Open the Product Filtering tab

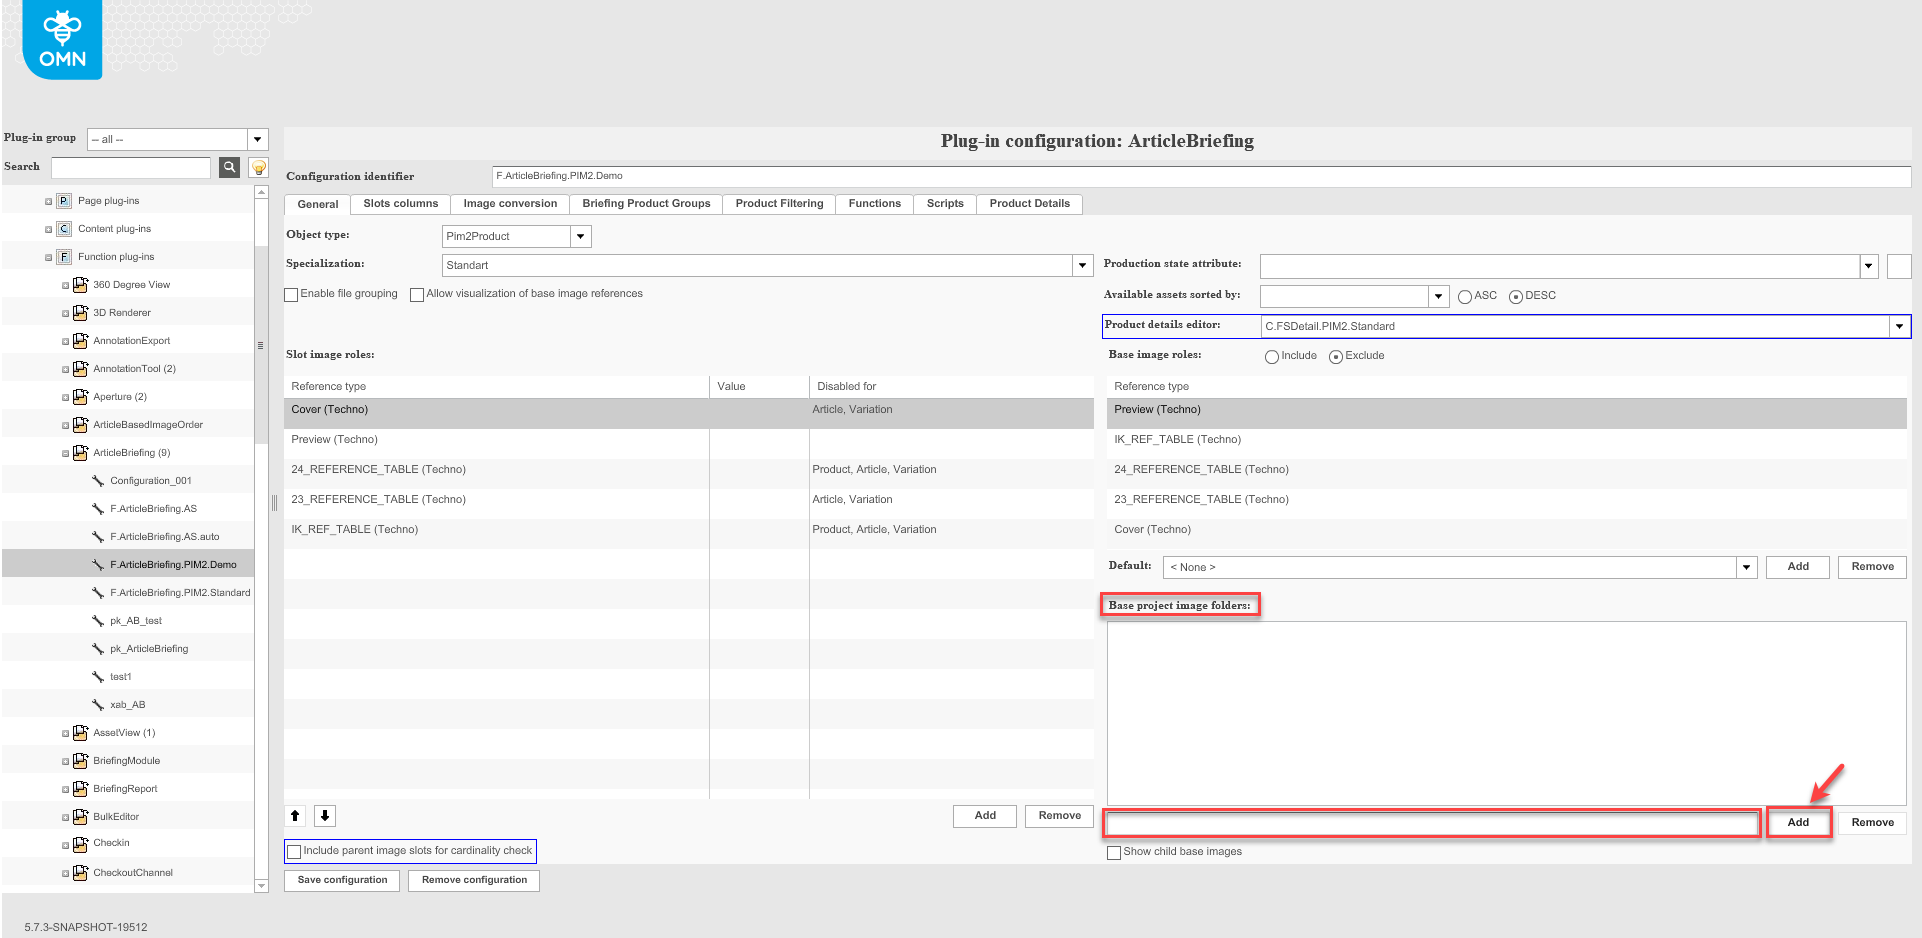click(779, 204)
